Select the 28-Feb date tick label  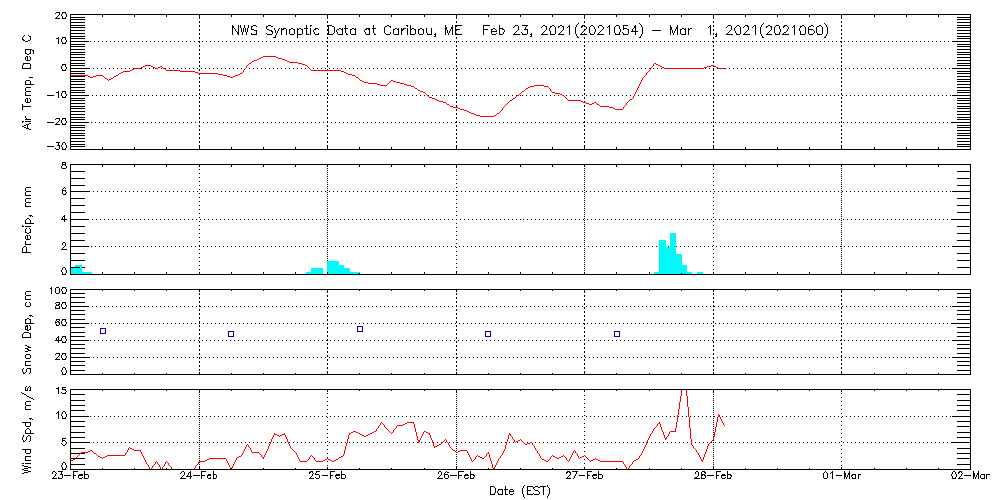coord(713,476)
